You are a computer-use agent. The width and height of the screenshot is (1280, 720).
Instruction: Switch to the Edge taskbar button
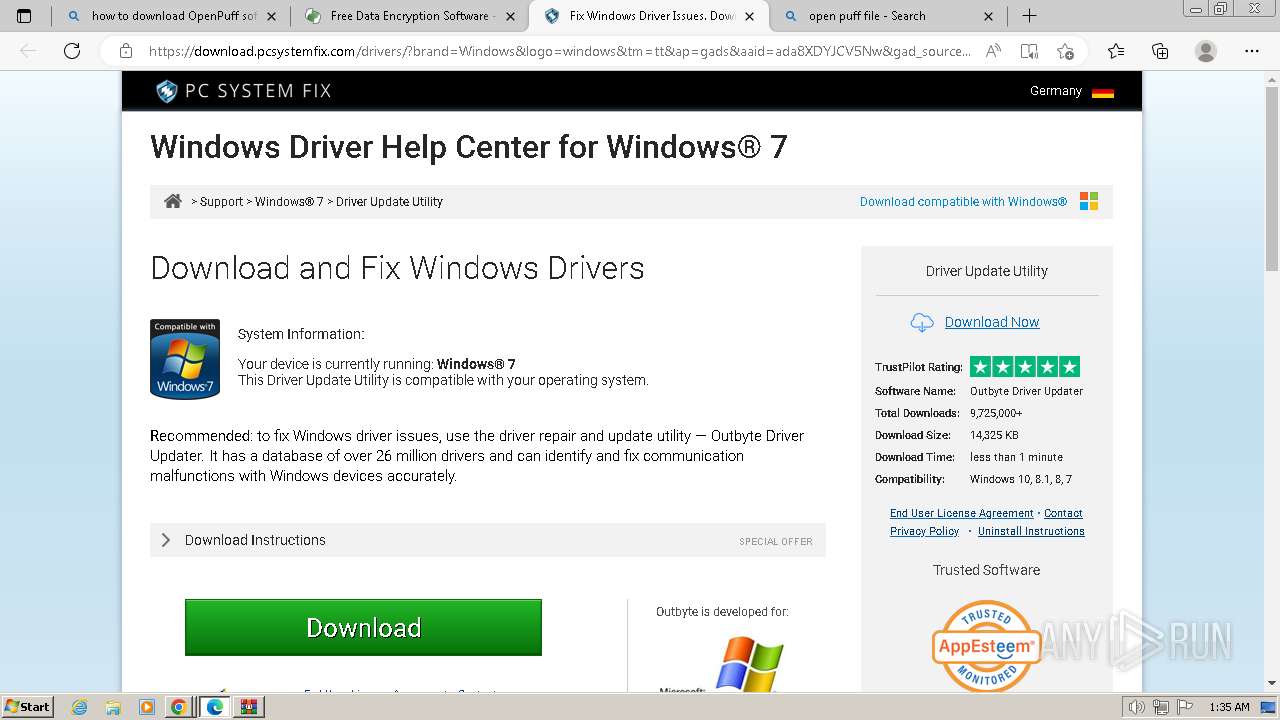(x=214, y=707)
